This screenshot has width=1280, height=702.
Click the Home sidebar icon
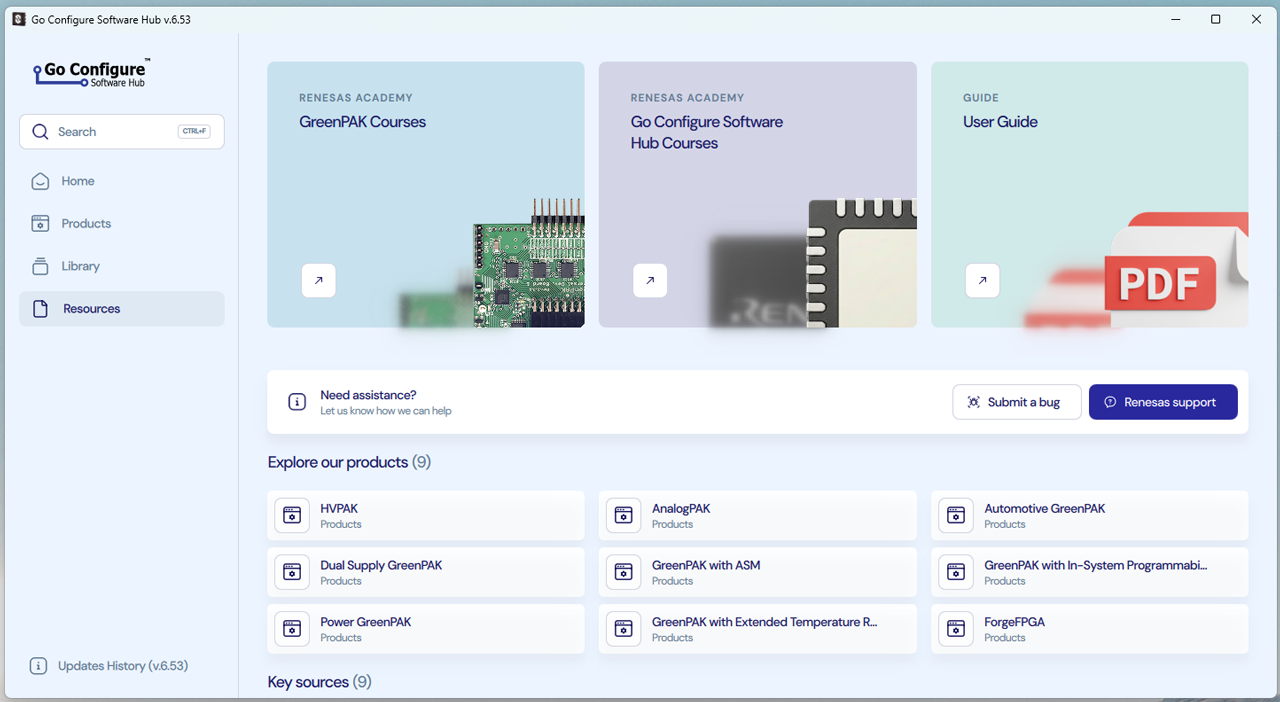pos(40,181)
